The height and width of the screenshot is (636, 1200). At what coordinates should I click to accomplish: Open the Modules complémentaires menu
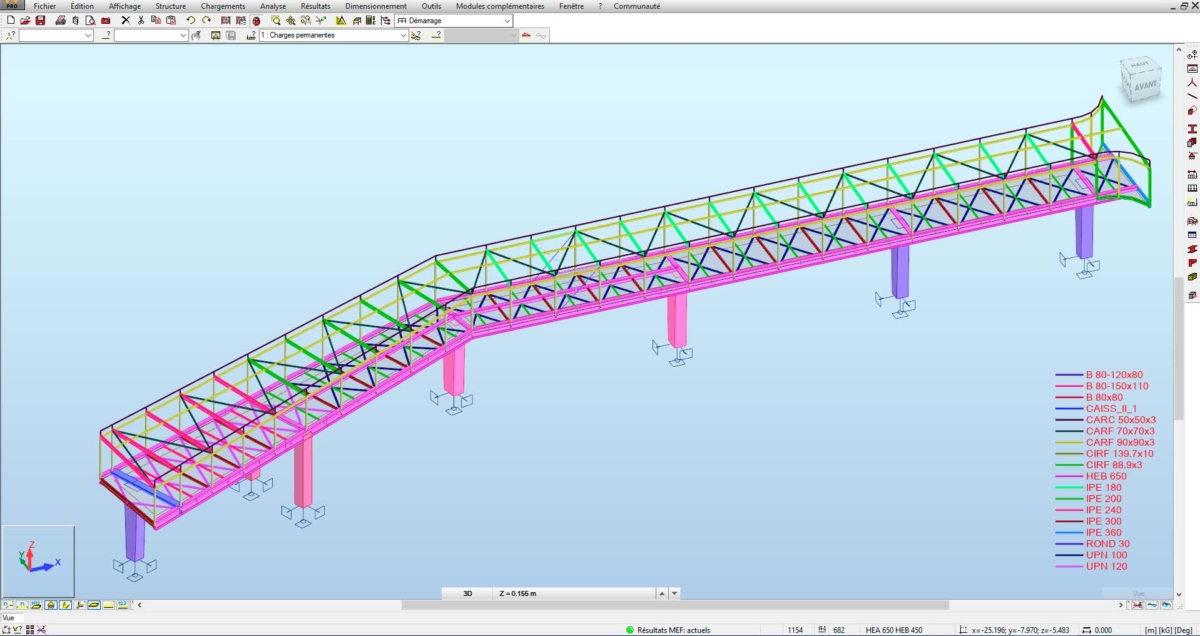tap(500, 6)
